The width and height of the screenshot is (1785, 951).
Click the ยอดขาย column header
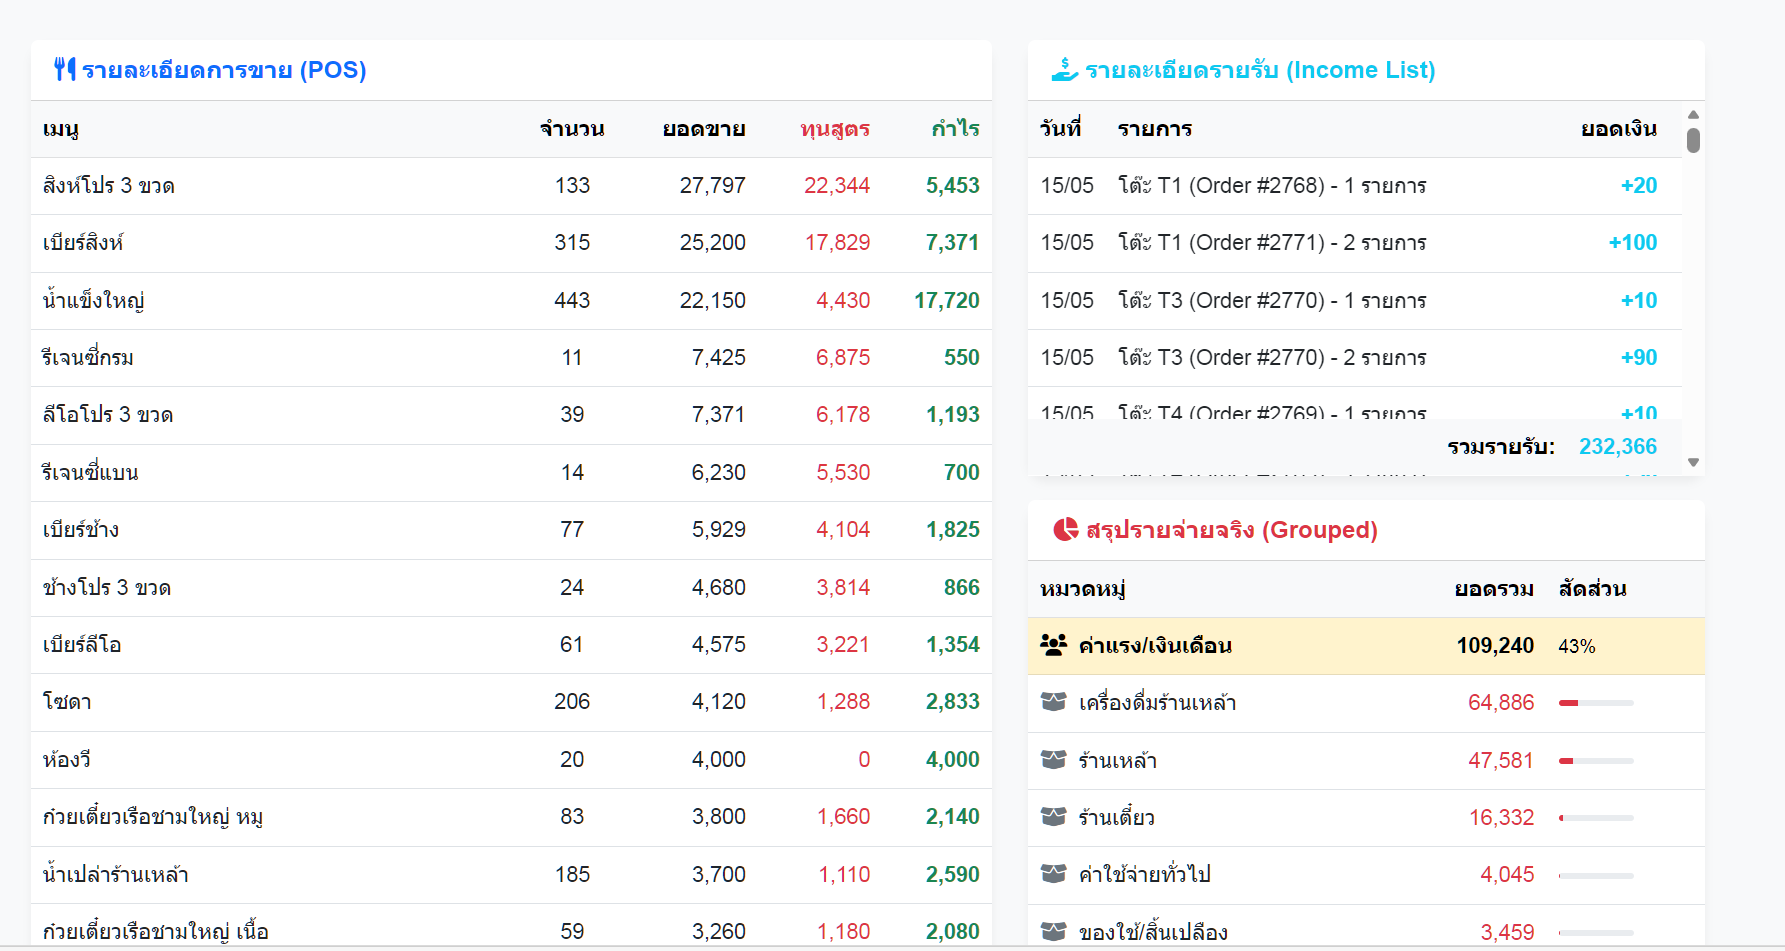704,129
